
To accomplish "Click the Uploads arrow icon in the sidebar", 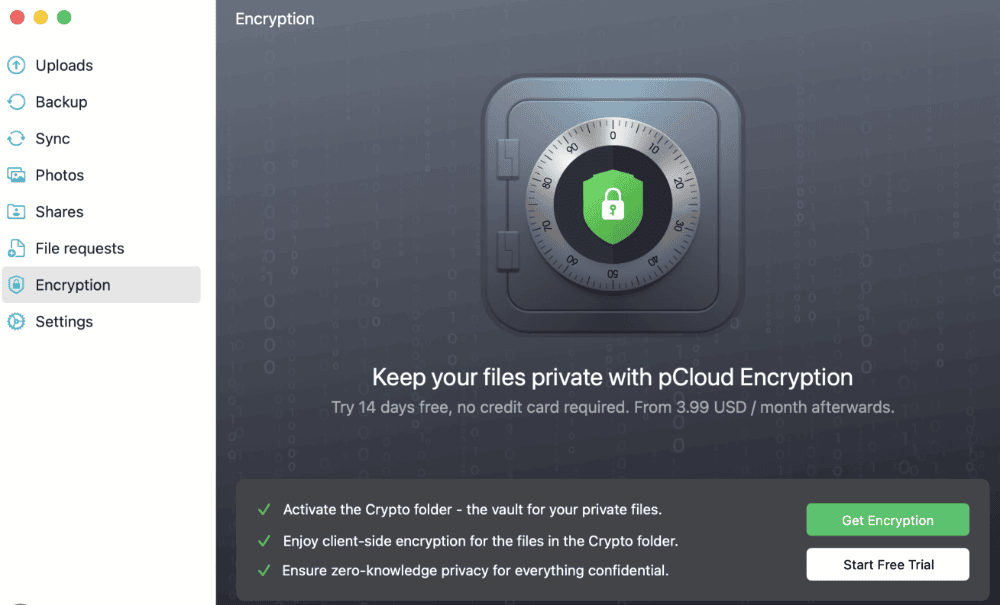I will (x=16, y=66).
